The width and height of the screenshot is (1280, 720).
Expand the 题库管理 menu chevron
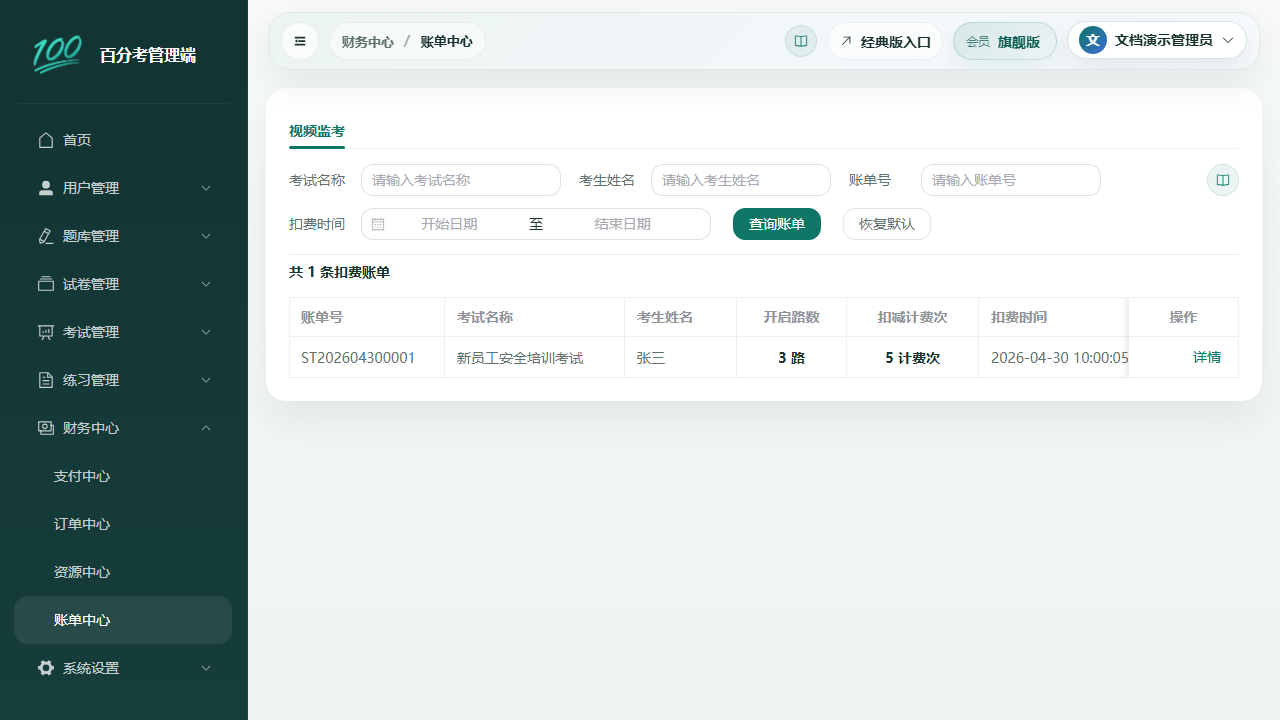pyautogui.click(x=206, y=236)
